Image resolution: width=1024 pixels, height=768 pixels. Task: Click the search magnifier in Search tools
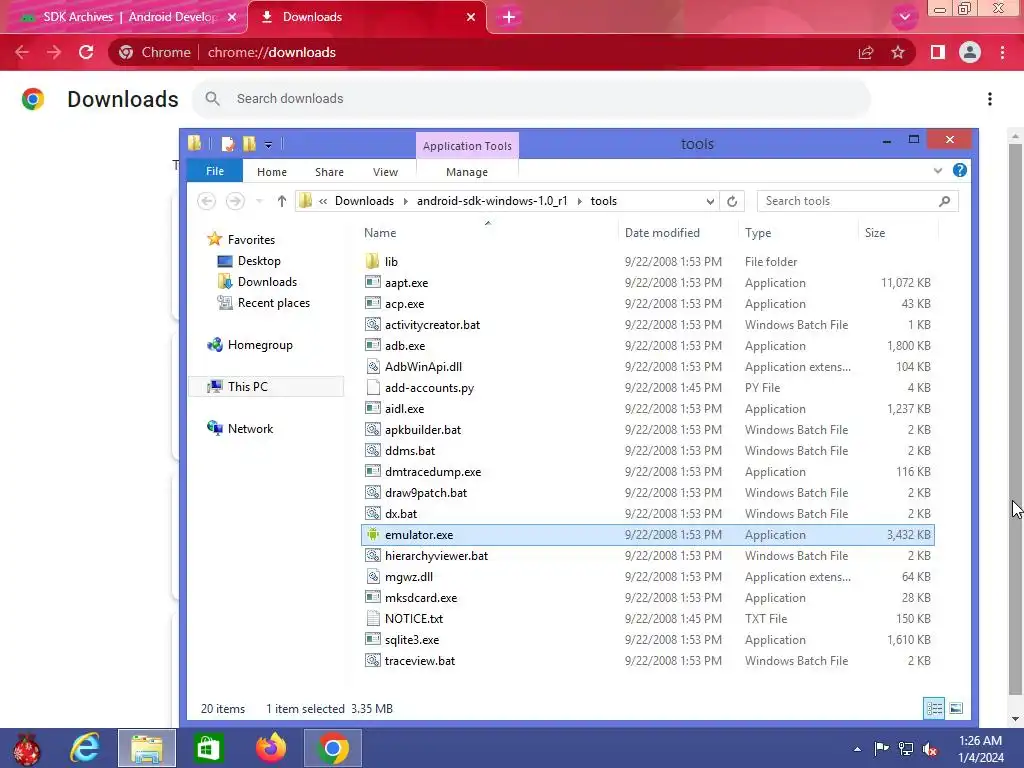(x=944, y=201)
